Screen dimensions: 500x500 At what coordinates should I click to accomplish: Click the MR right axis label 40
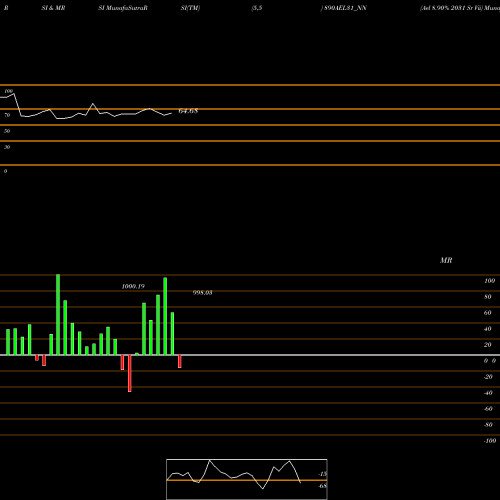pyautogui.click(x=488, y=329)
